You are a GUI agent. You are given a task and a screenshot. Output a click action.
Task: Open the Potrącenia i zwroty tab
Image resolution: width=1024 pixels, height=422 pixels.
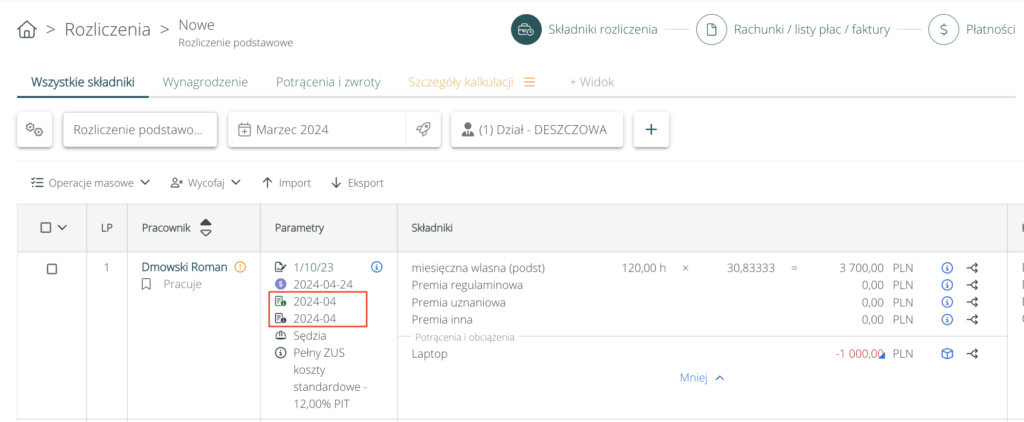pyautogui.click(x=328, y=82)
